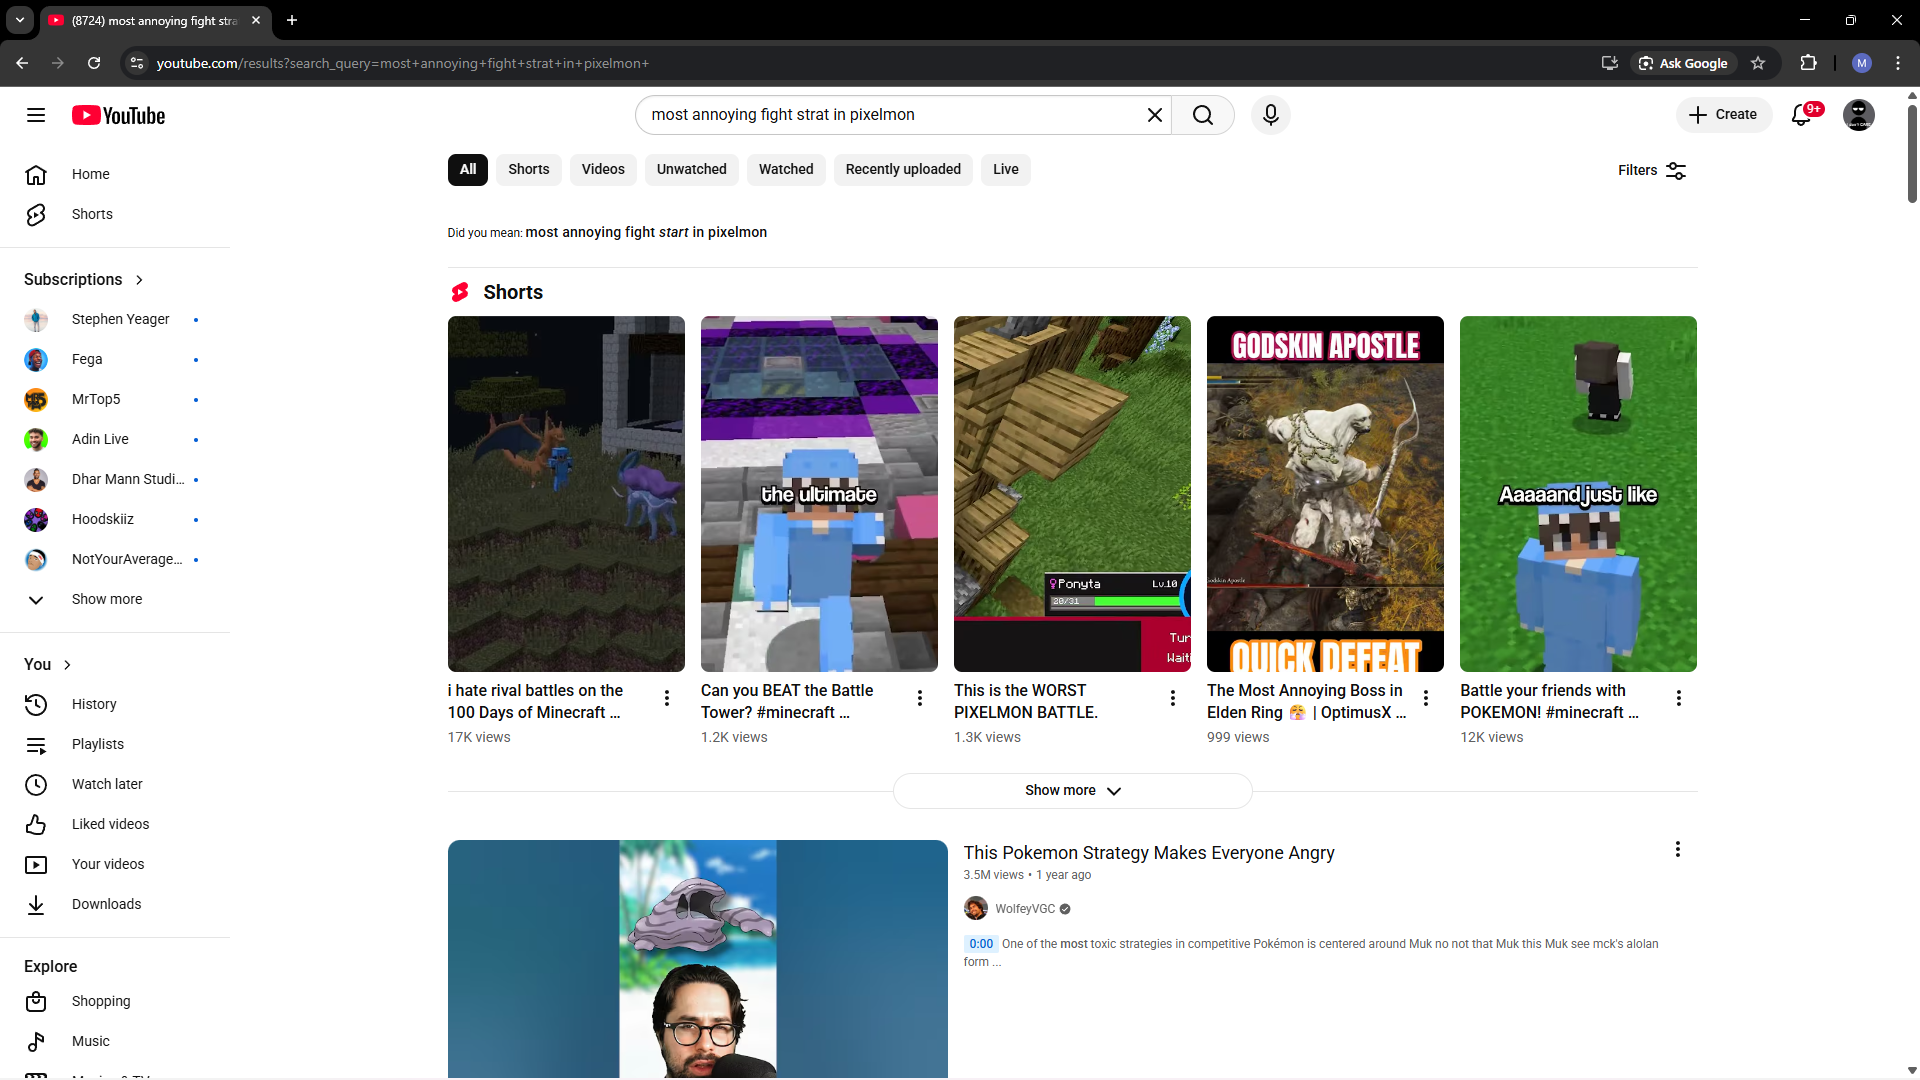Open more options for 'This Pokemon Strategy Makes Everyone Angry'
Image resolution: width=1920 pixels, height=1080 pixels.
(1678, 849)
